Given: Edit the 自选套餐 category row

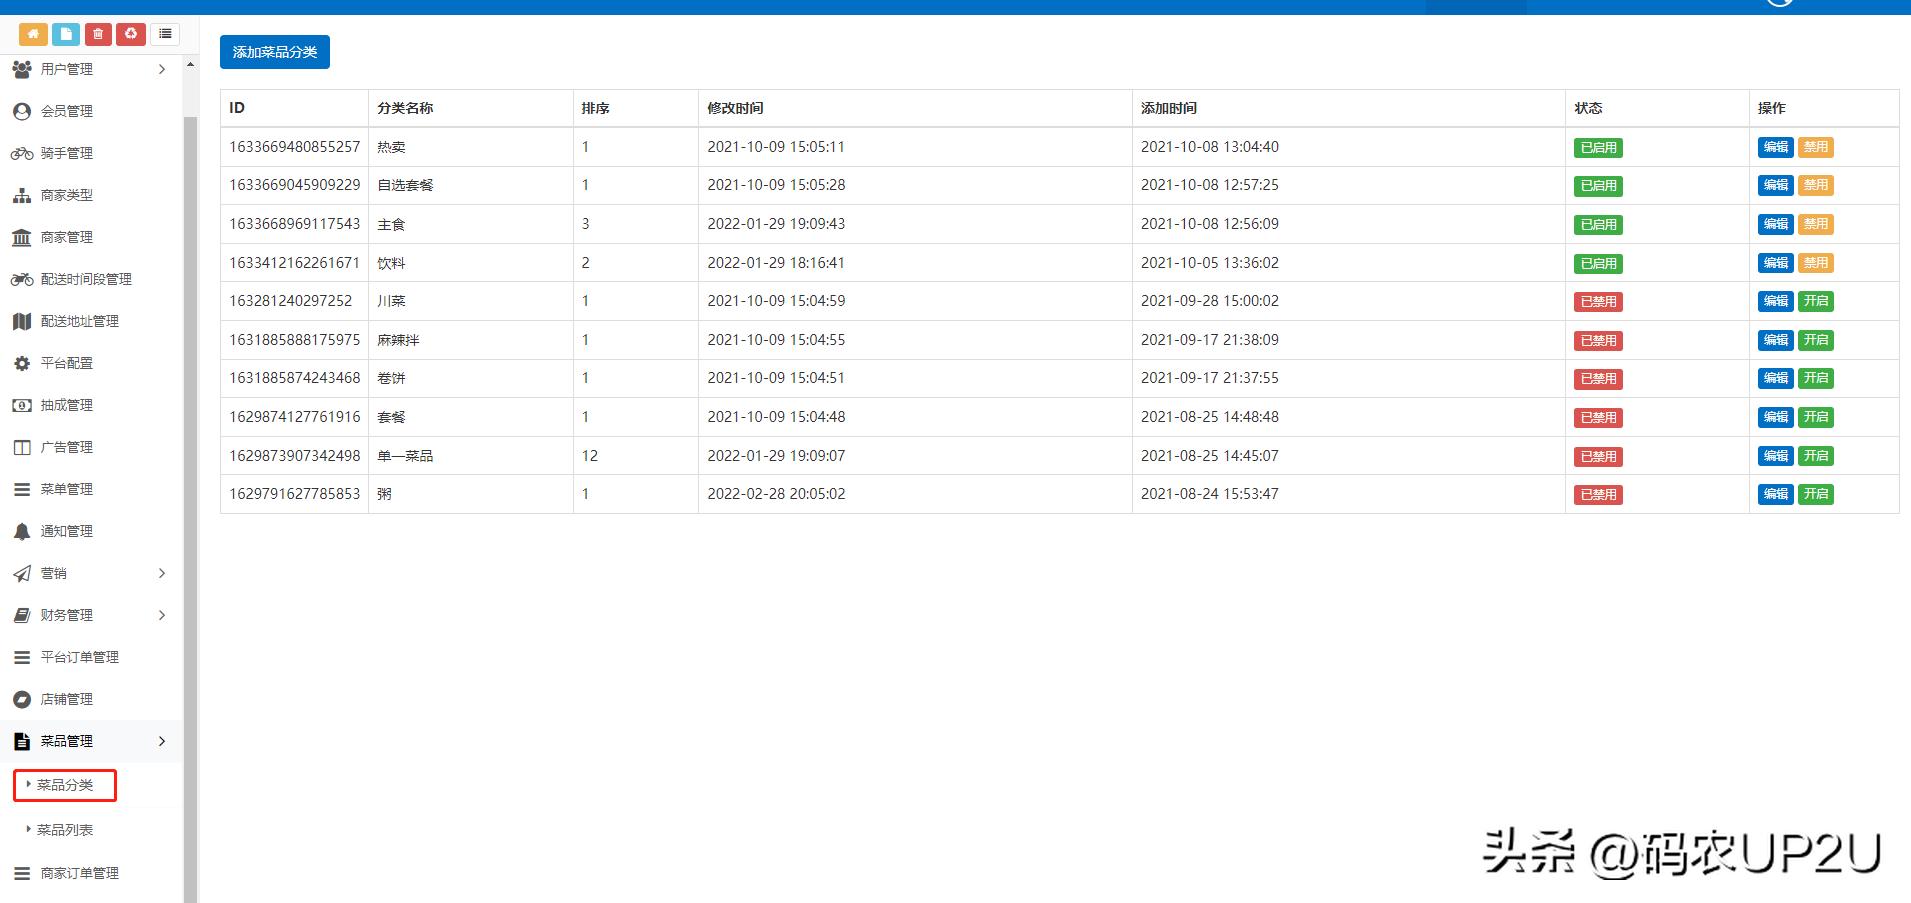Looking at the screenshot, I should coord(1776,185).
